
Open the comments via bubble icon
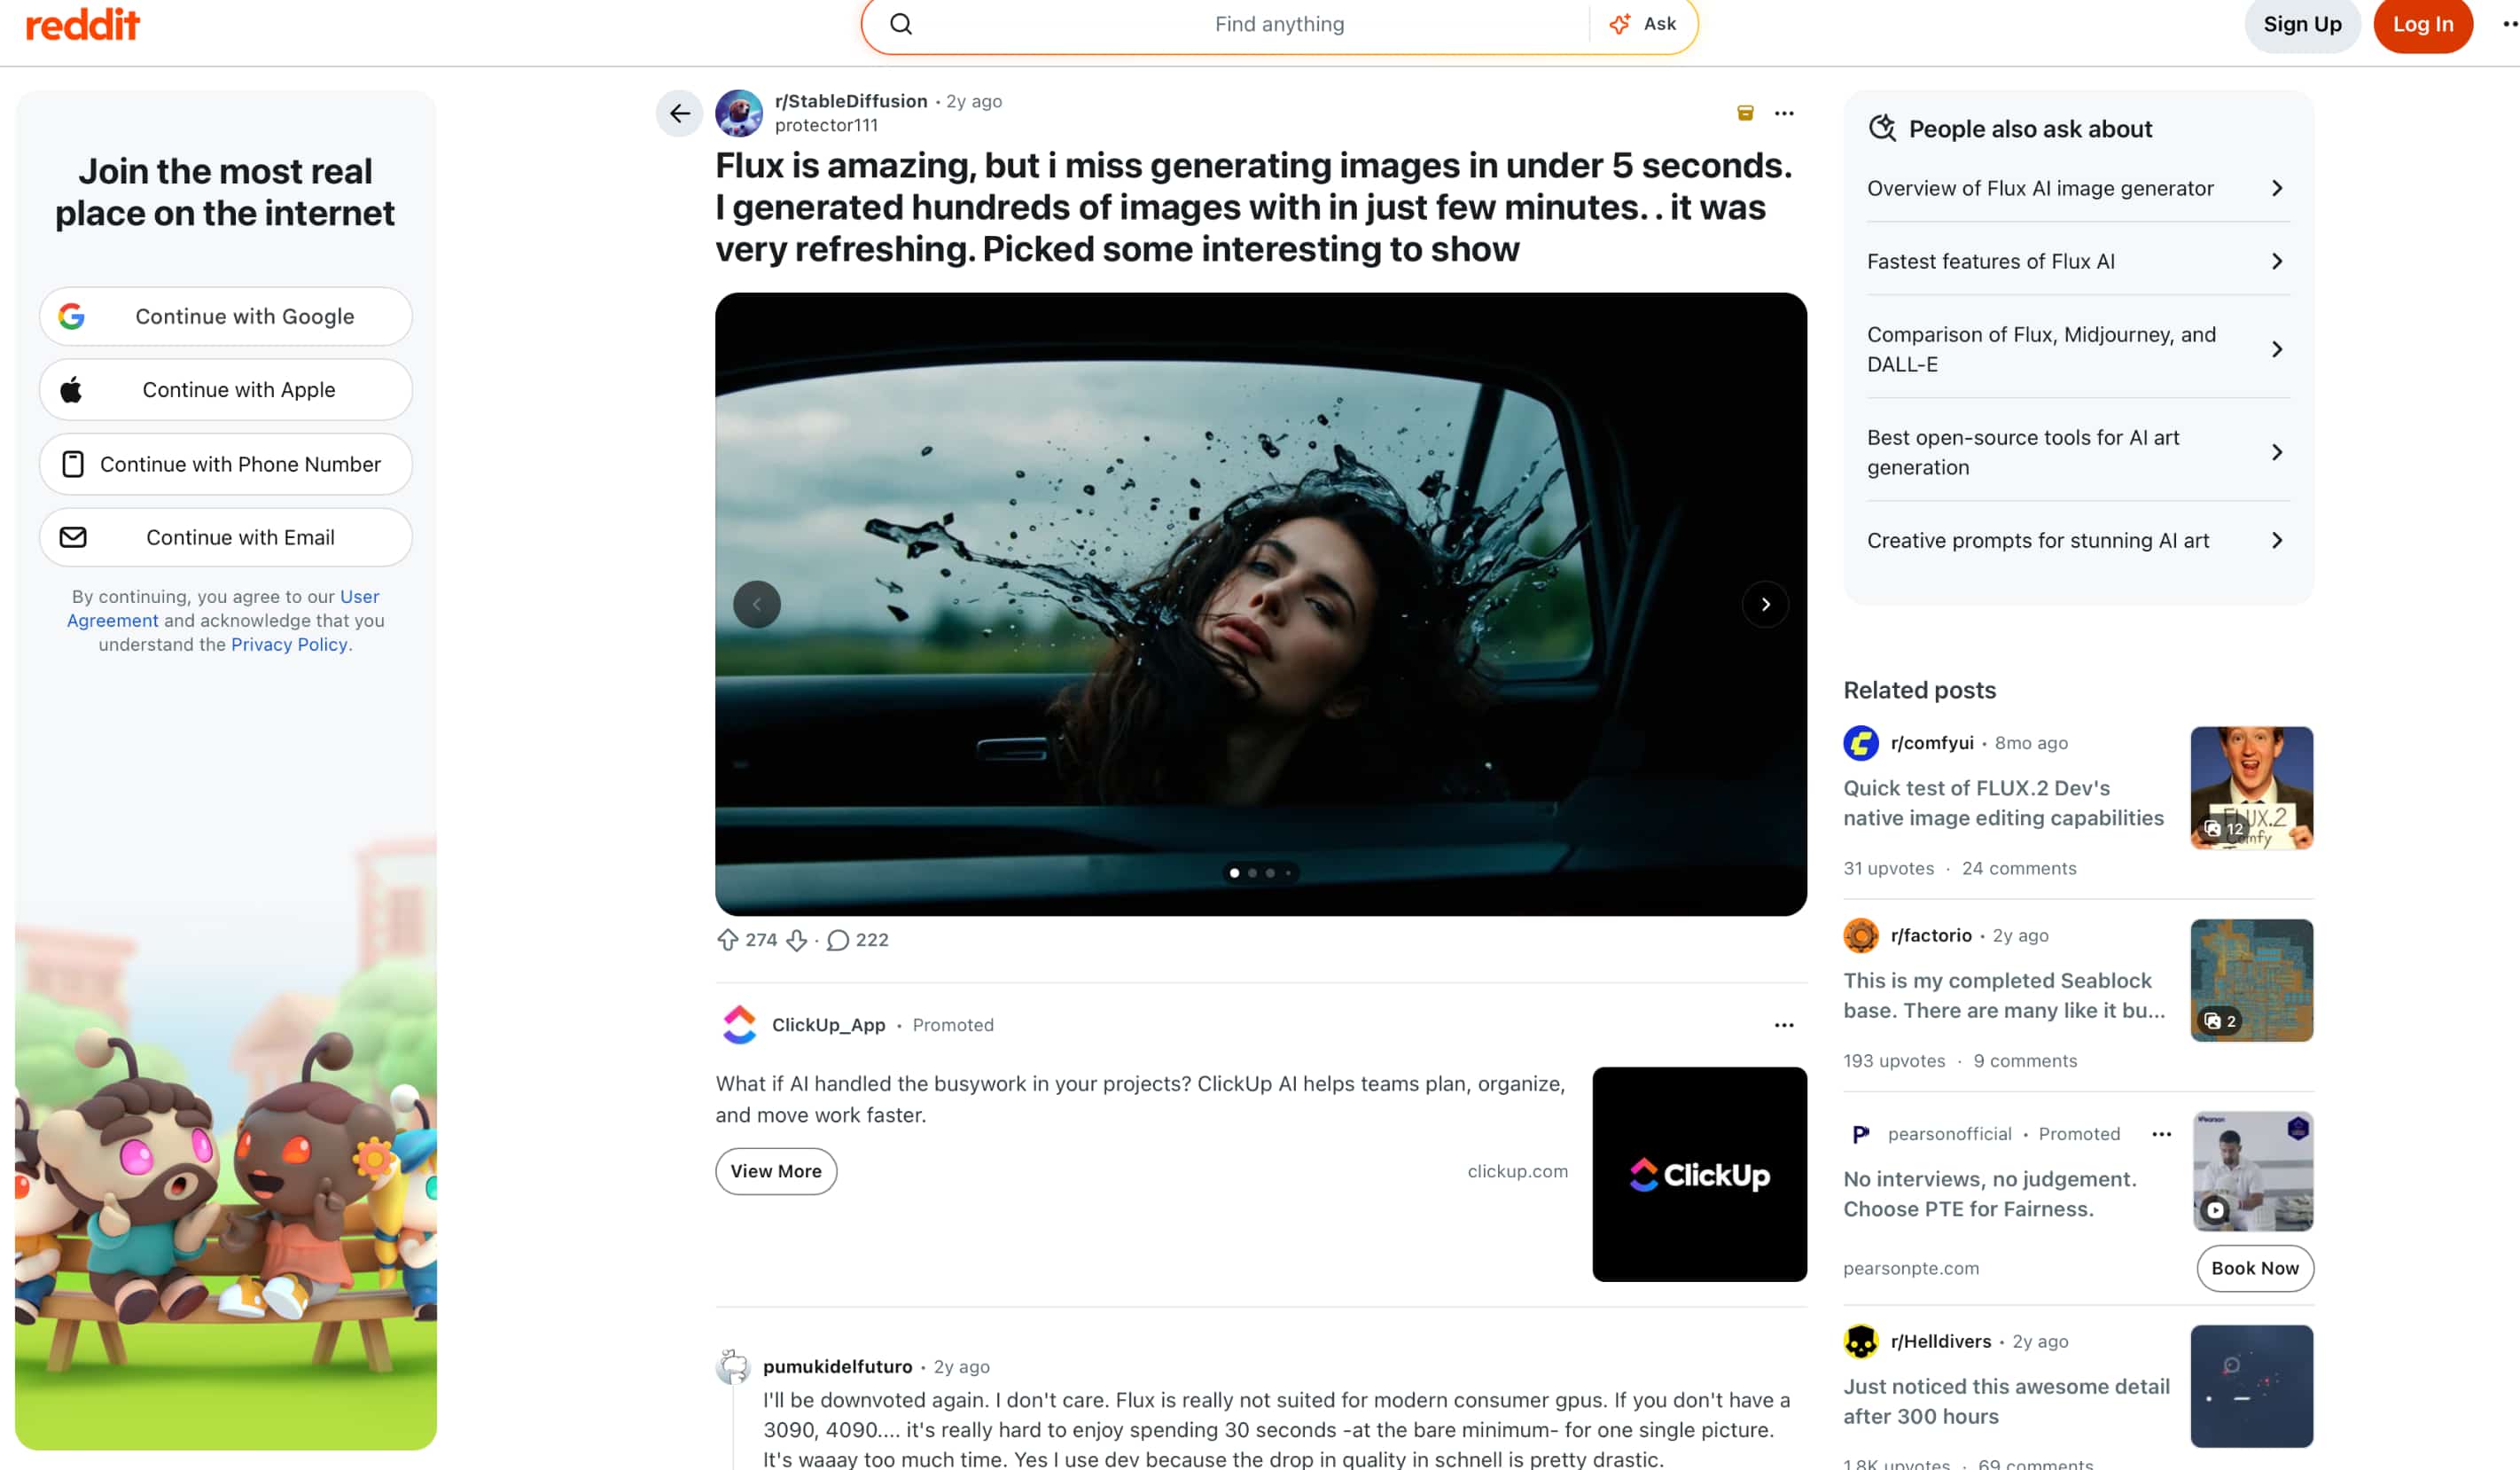(x=838, y=940)
